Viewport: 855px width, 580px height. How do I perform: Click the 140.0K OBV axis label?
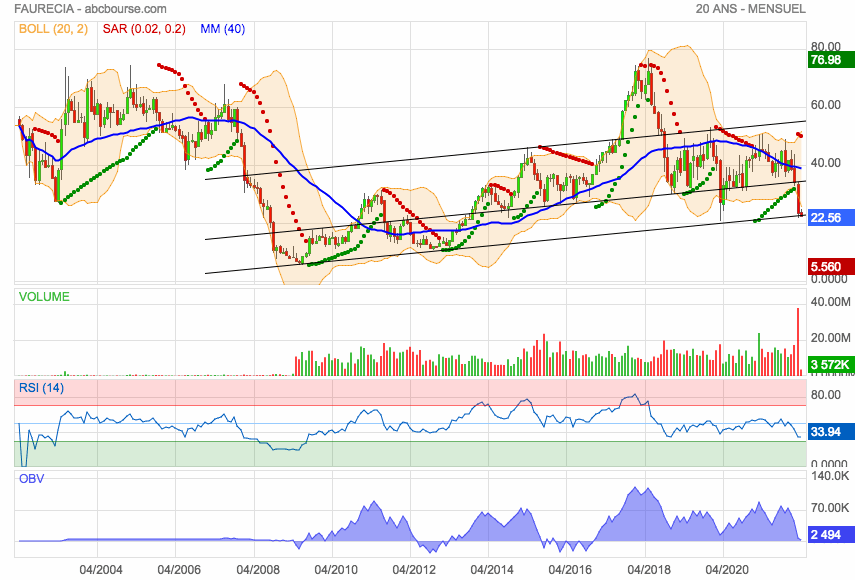pos(830,476)
